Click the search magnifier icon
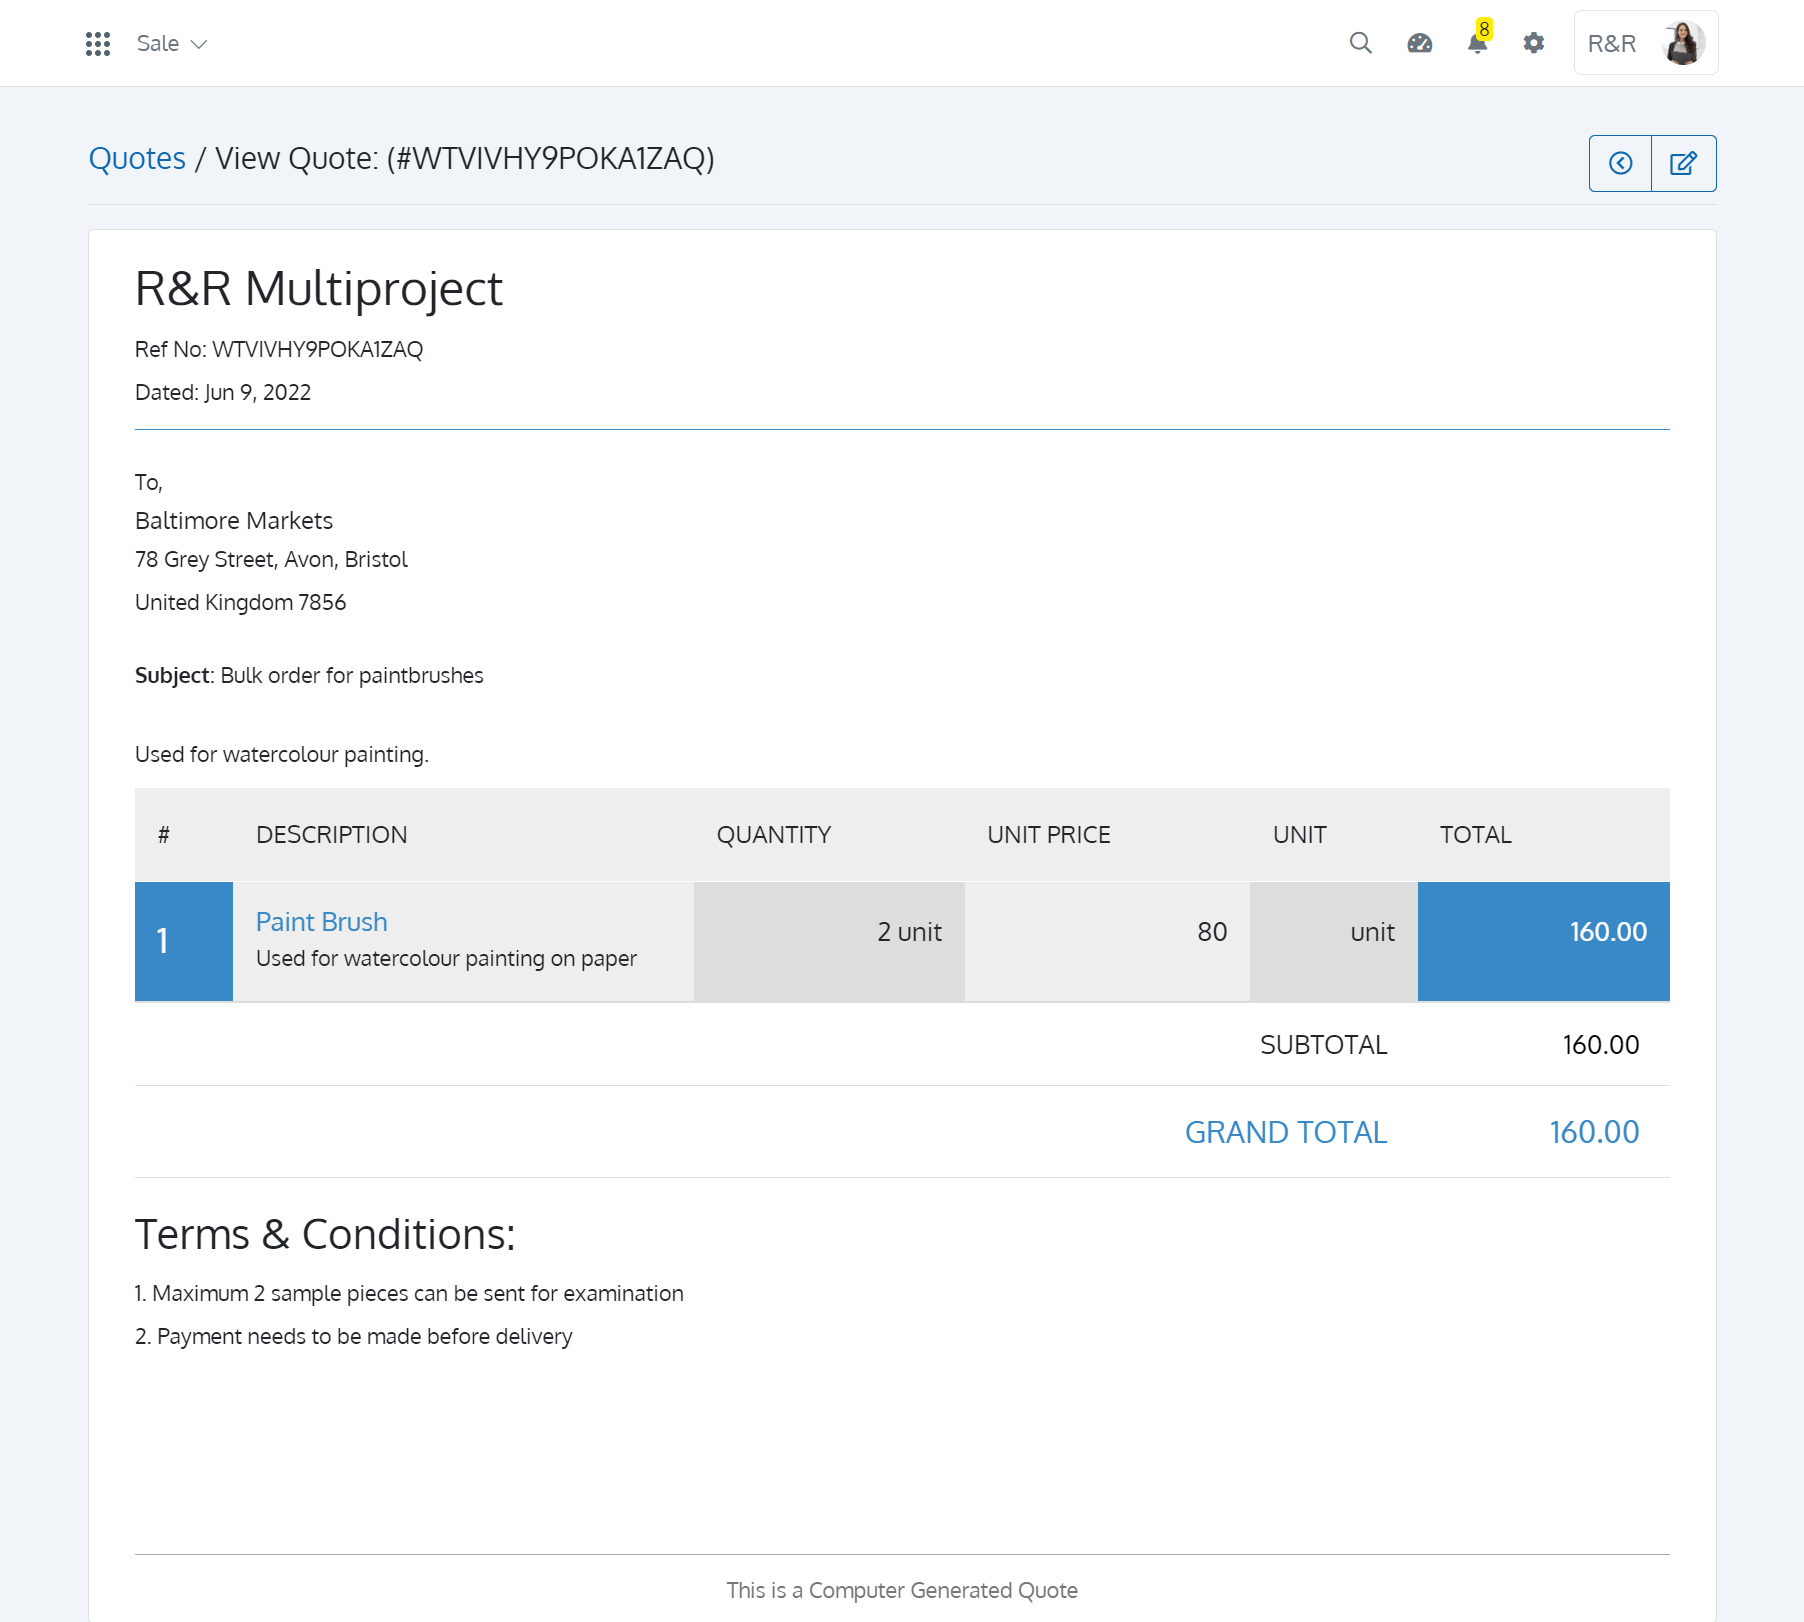The image size is (1804, 1622). [1360, 43]
